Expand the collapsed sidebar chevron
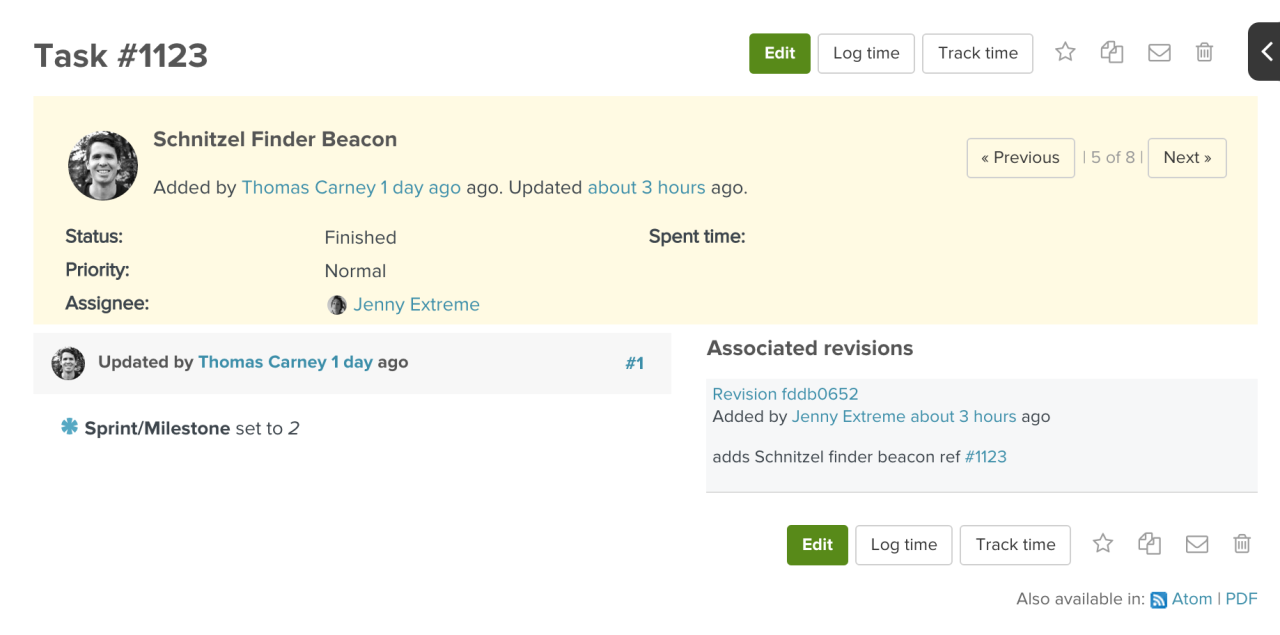Image resolution: width=1280 pixels, height=635 pixels. (x=1265, y=52)
